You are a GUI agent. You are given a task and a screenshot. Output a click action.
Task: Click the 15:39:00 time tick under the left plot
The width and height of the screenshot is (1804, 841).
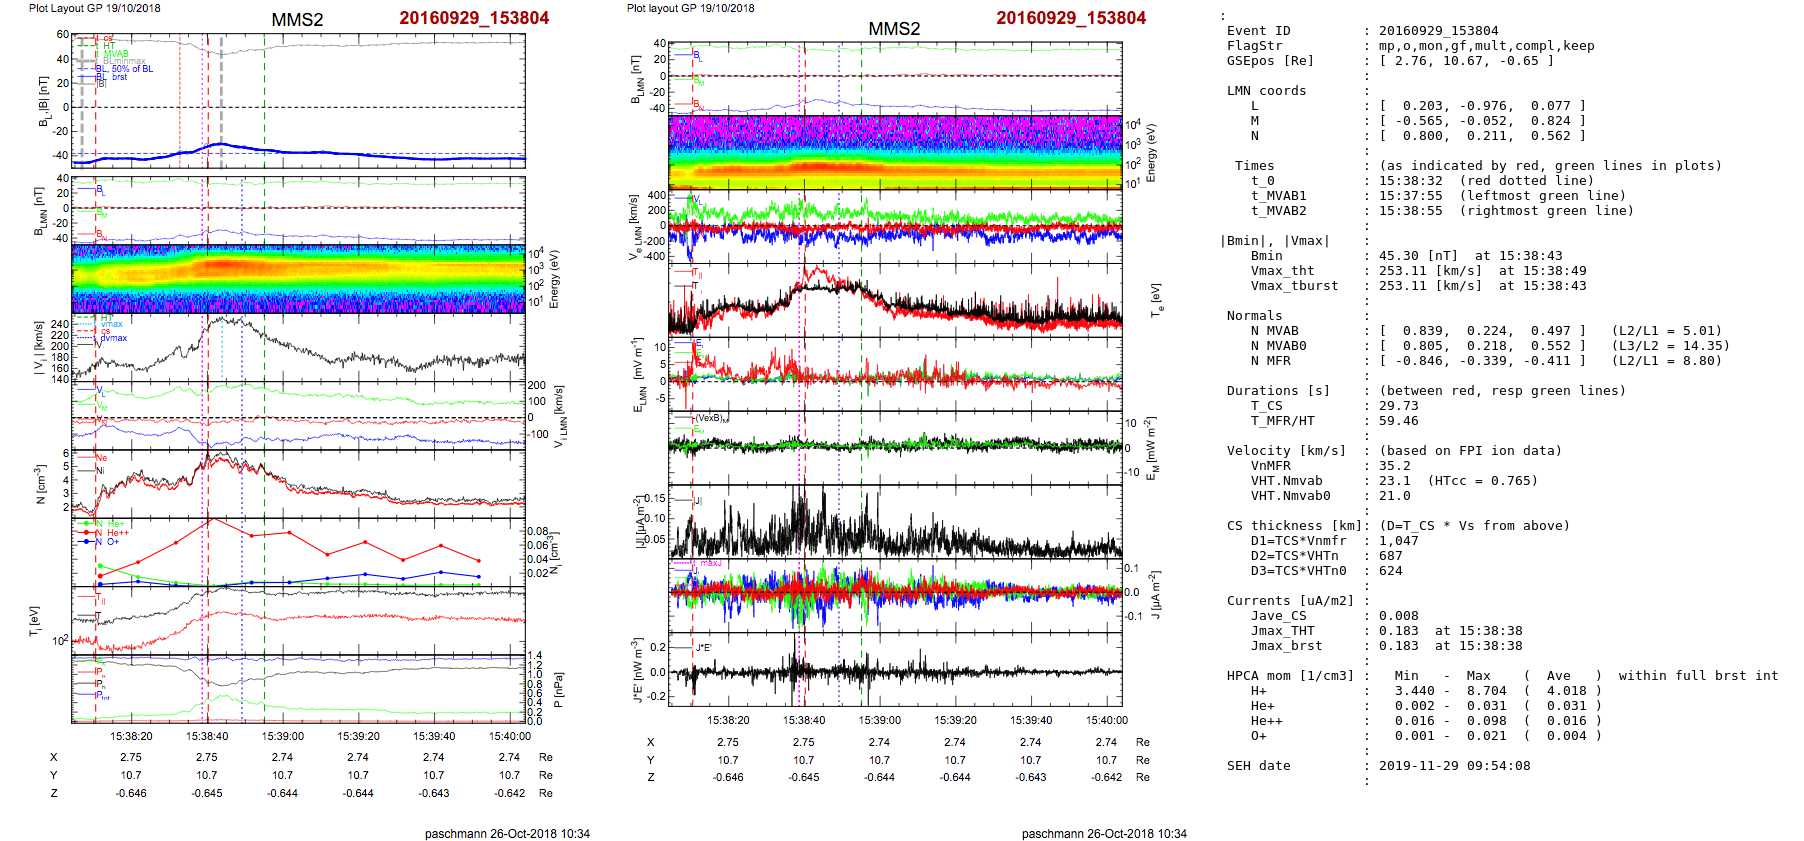pos(283,736)
